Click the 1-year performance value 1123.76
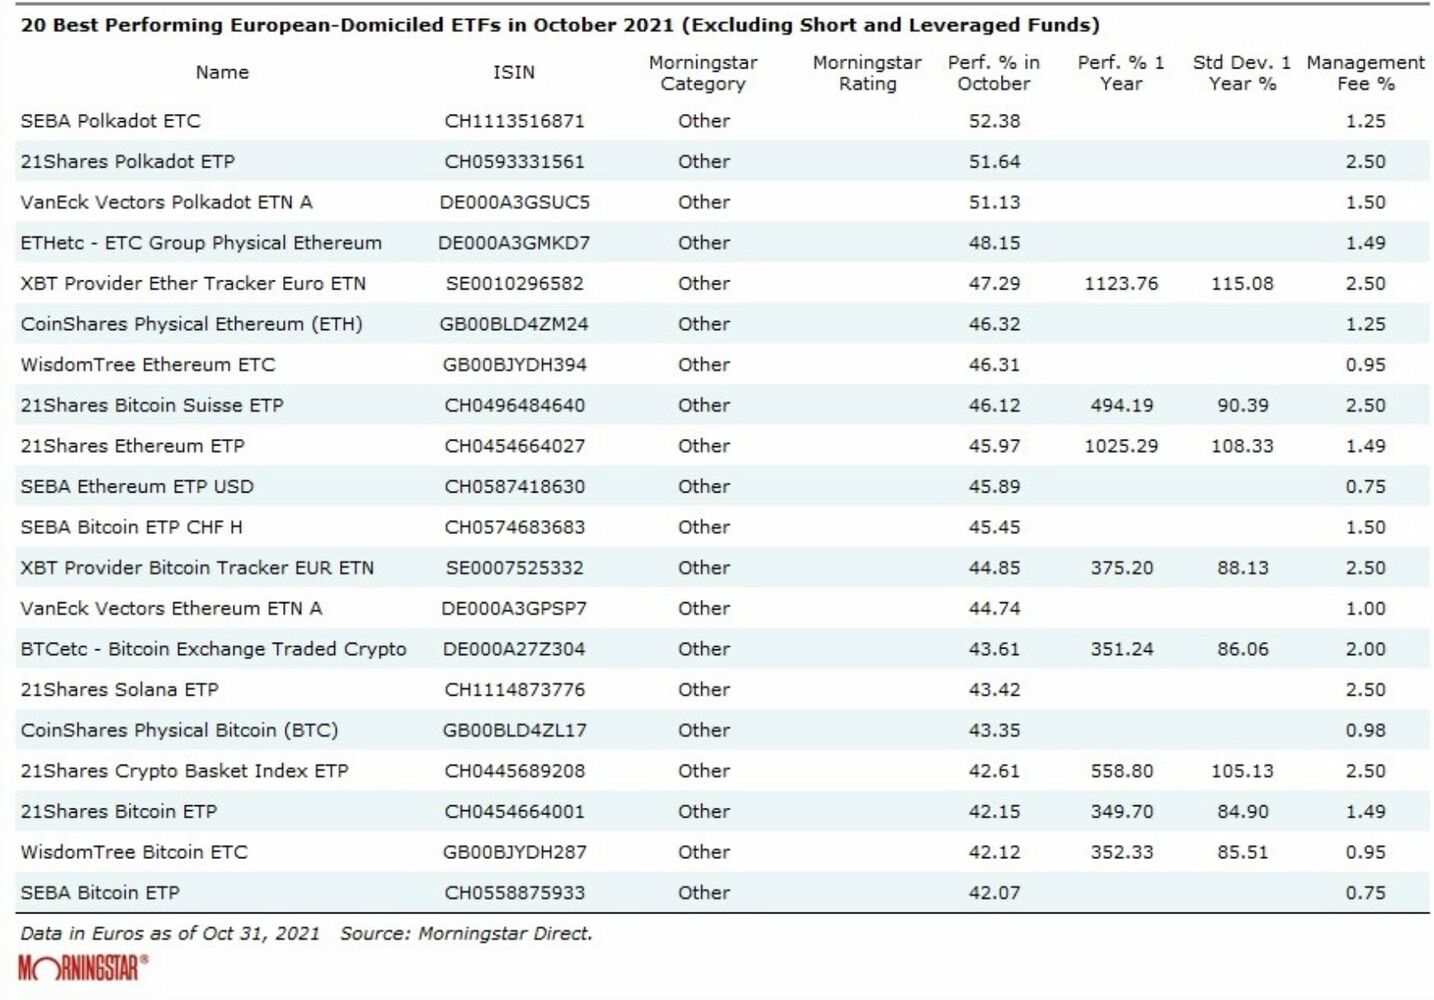 1121,283
